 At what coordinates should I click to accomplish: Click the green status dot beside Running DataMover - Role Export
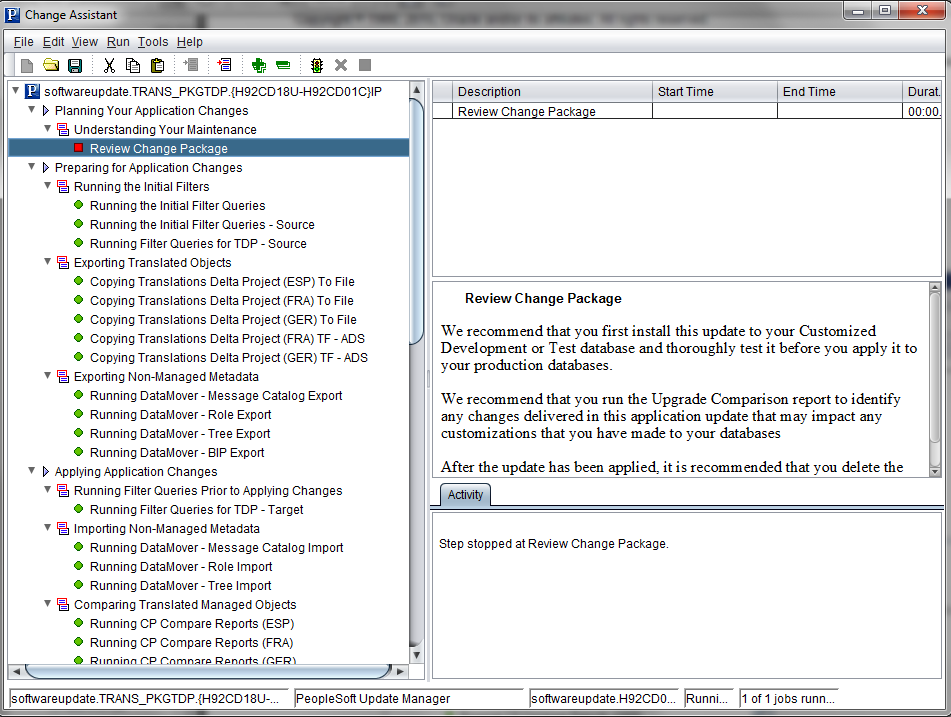(78, 414)
